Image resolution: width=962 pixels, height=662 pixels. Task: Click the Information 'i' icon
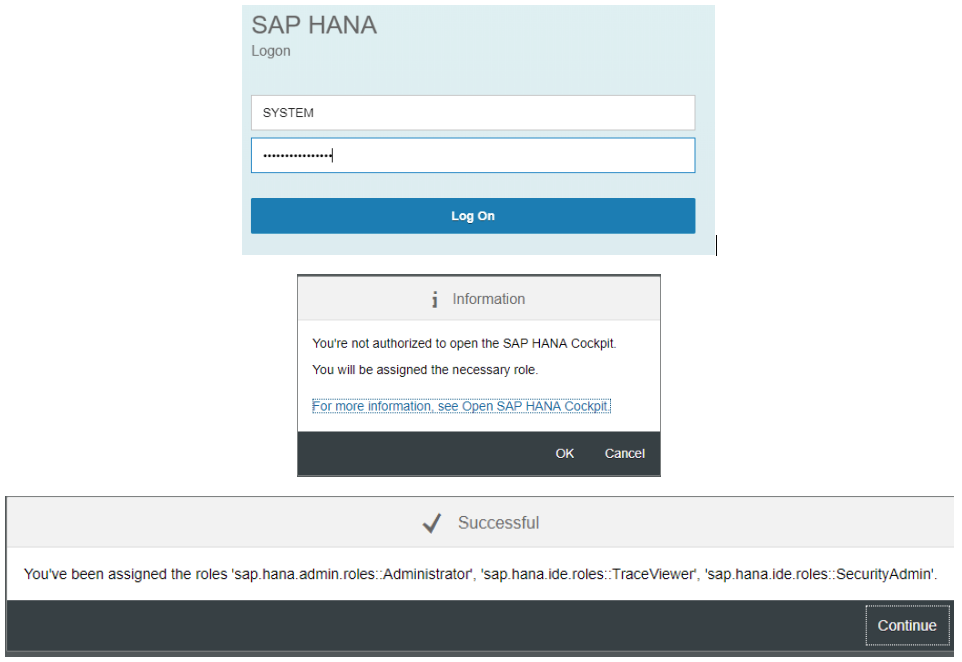(434, 299)
